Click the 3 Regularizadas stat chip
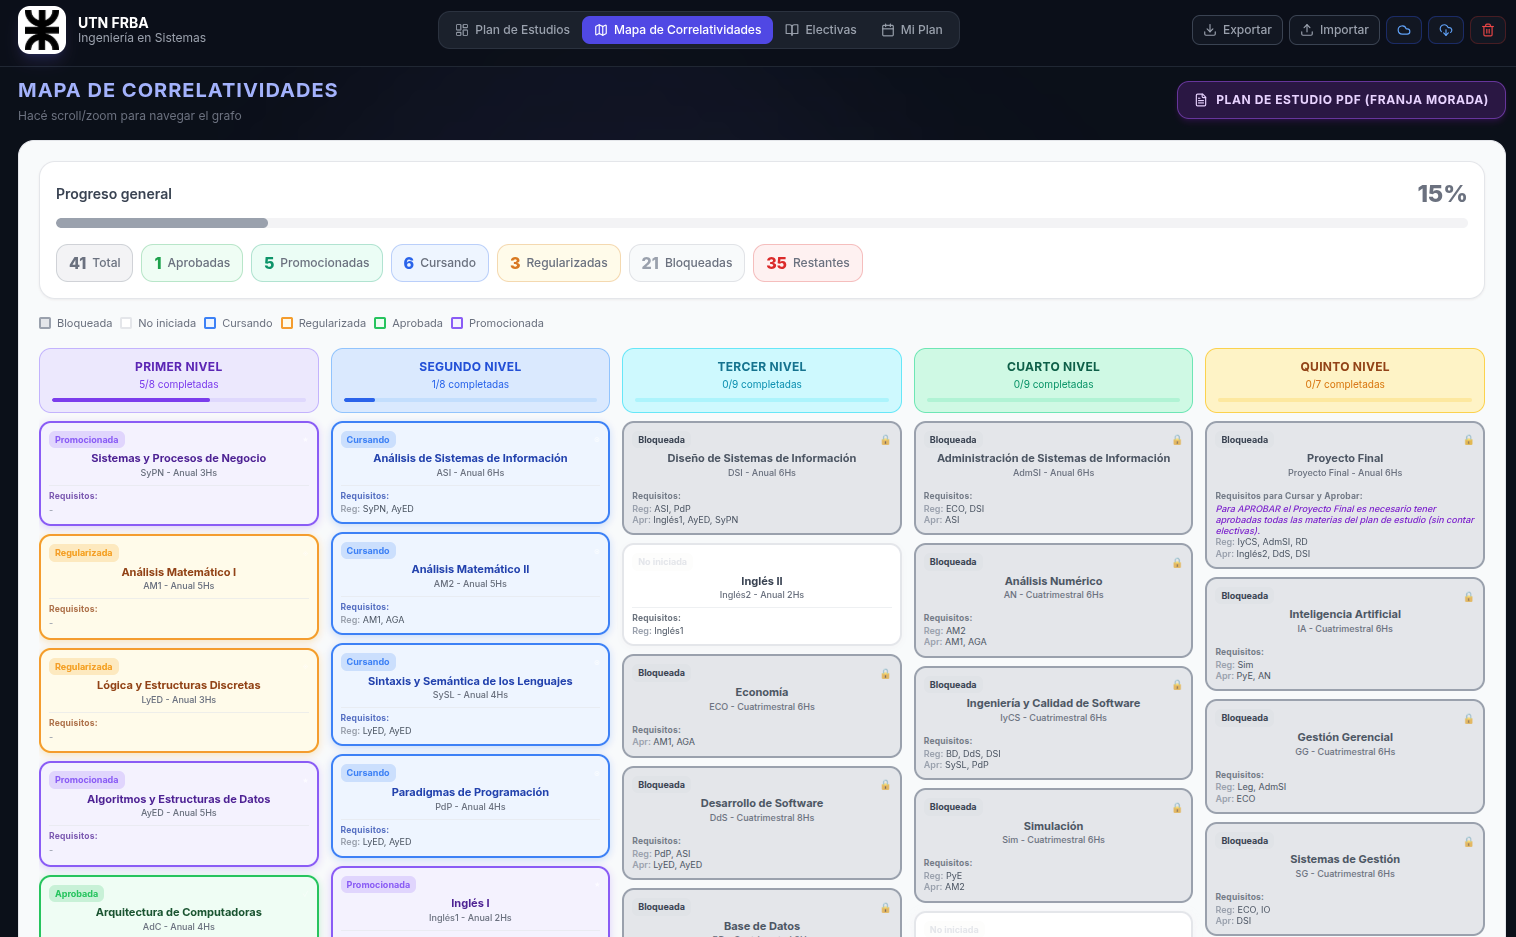This screenshot has height=937, width=1516. pyautogui.click(x=559, y=263)
